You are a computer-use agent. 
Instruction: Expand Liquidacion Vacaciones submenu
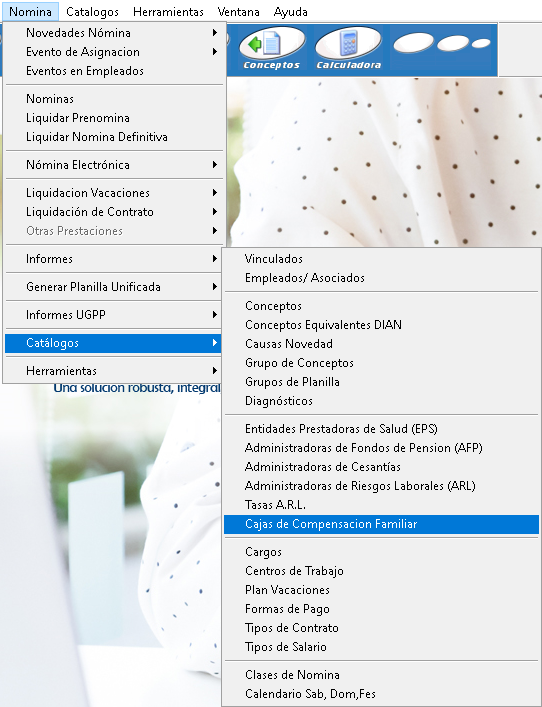tap(114, 193)
